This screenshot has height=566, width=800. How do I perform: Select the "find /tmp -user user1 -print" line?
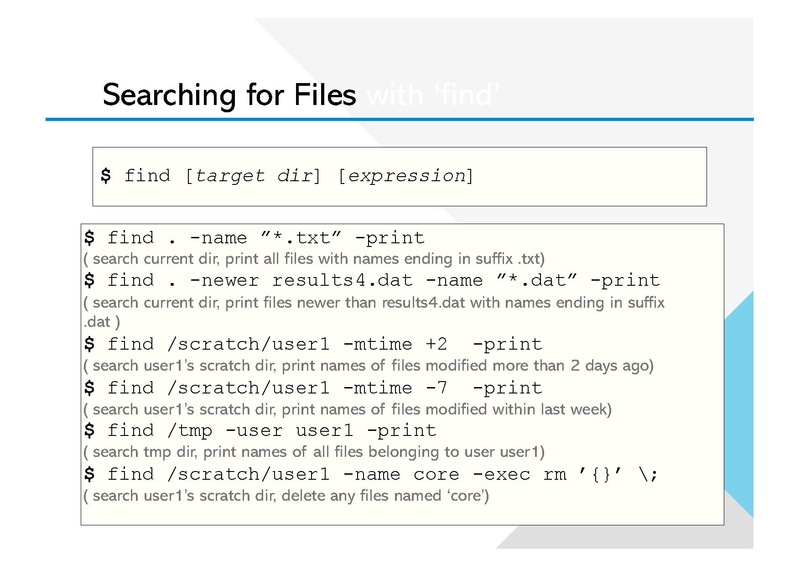260,431
